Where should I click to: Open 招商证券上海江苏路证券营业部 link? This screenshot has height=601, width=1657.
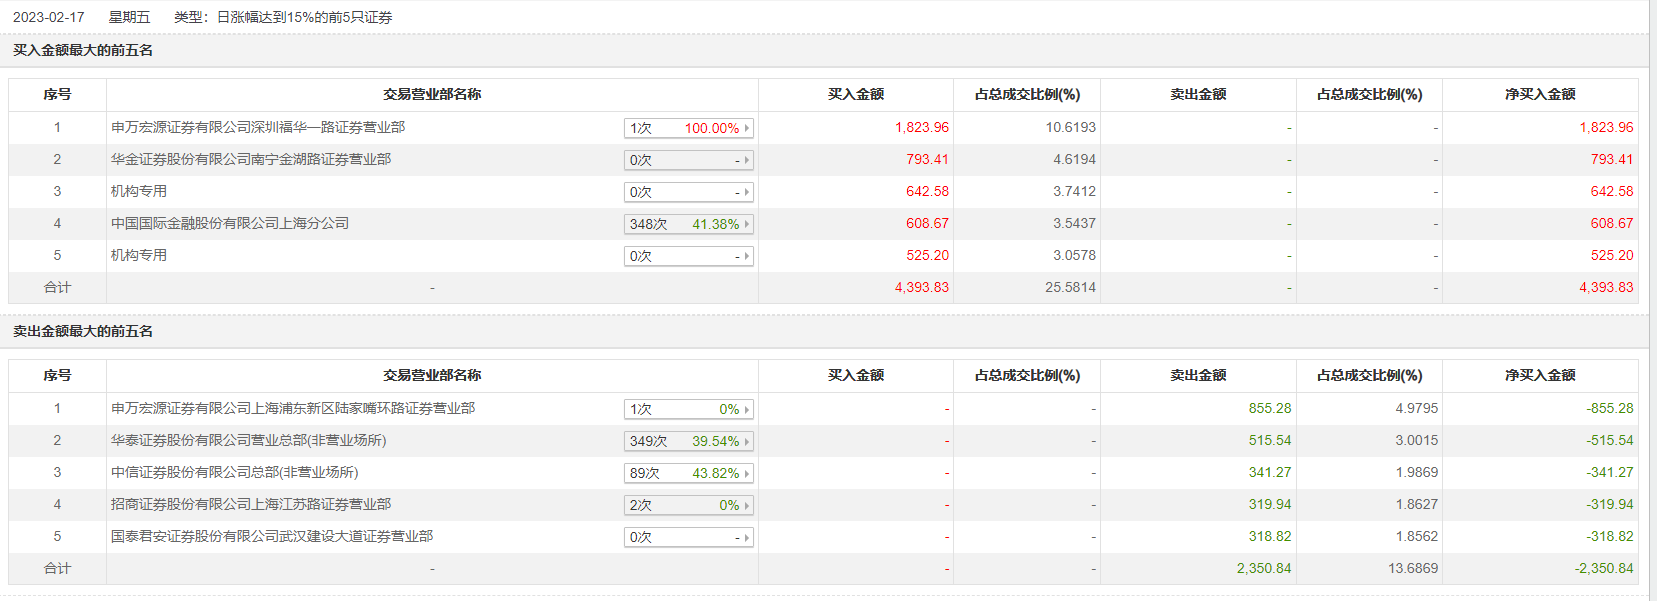251,504
